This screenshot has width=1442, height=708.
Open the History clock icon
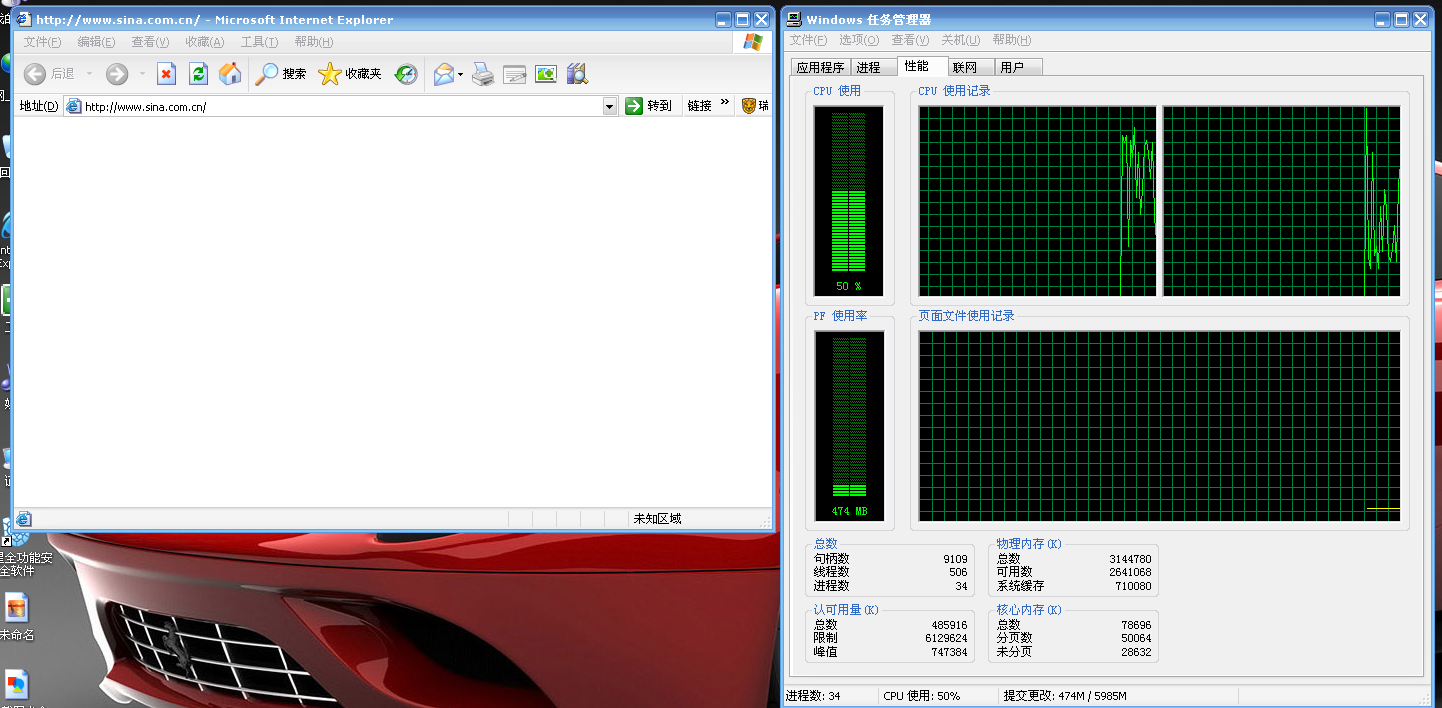point(406,74)
